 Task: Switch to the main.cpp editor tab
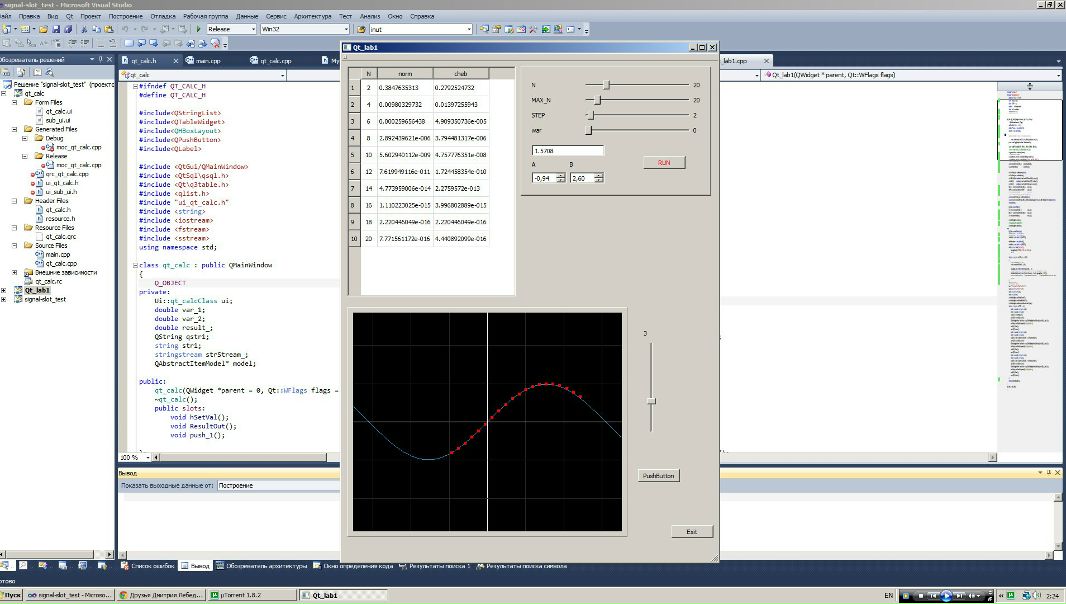(200, 60)
